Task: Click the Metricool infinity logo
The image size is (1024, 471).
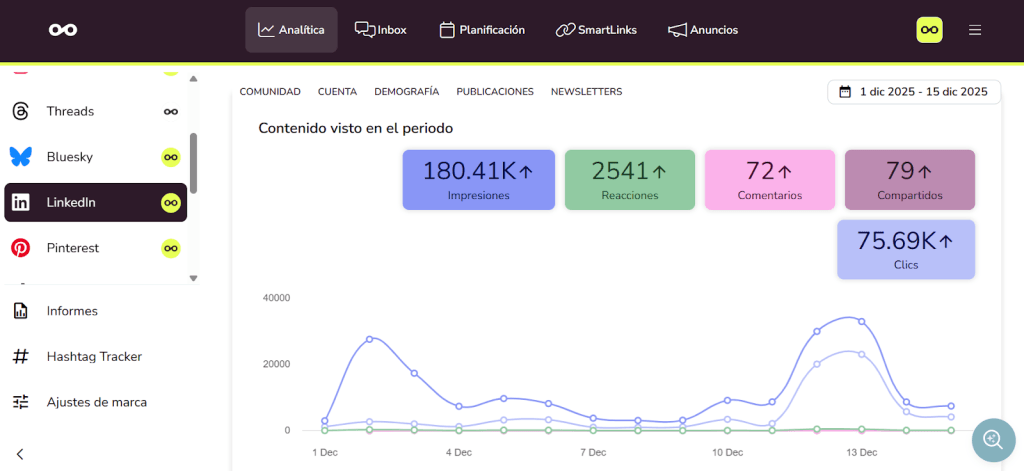Action: [63, 30]
